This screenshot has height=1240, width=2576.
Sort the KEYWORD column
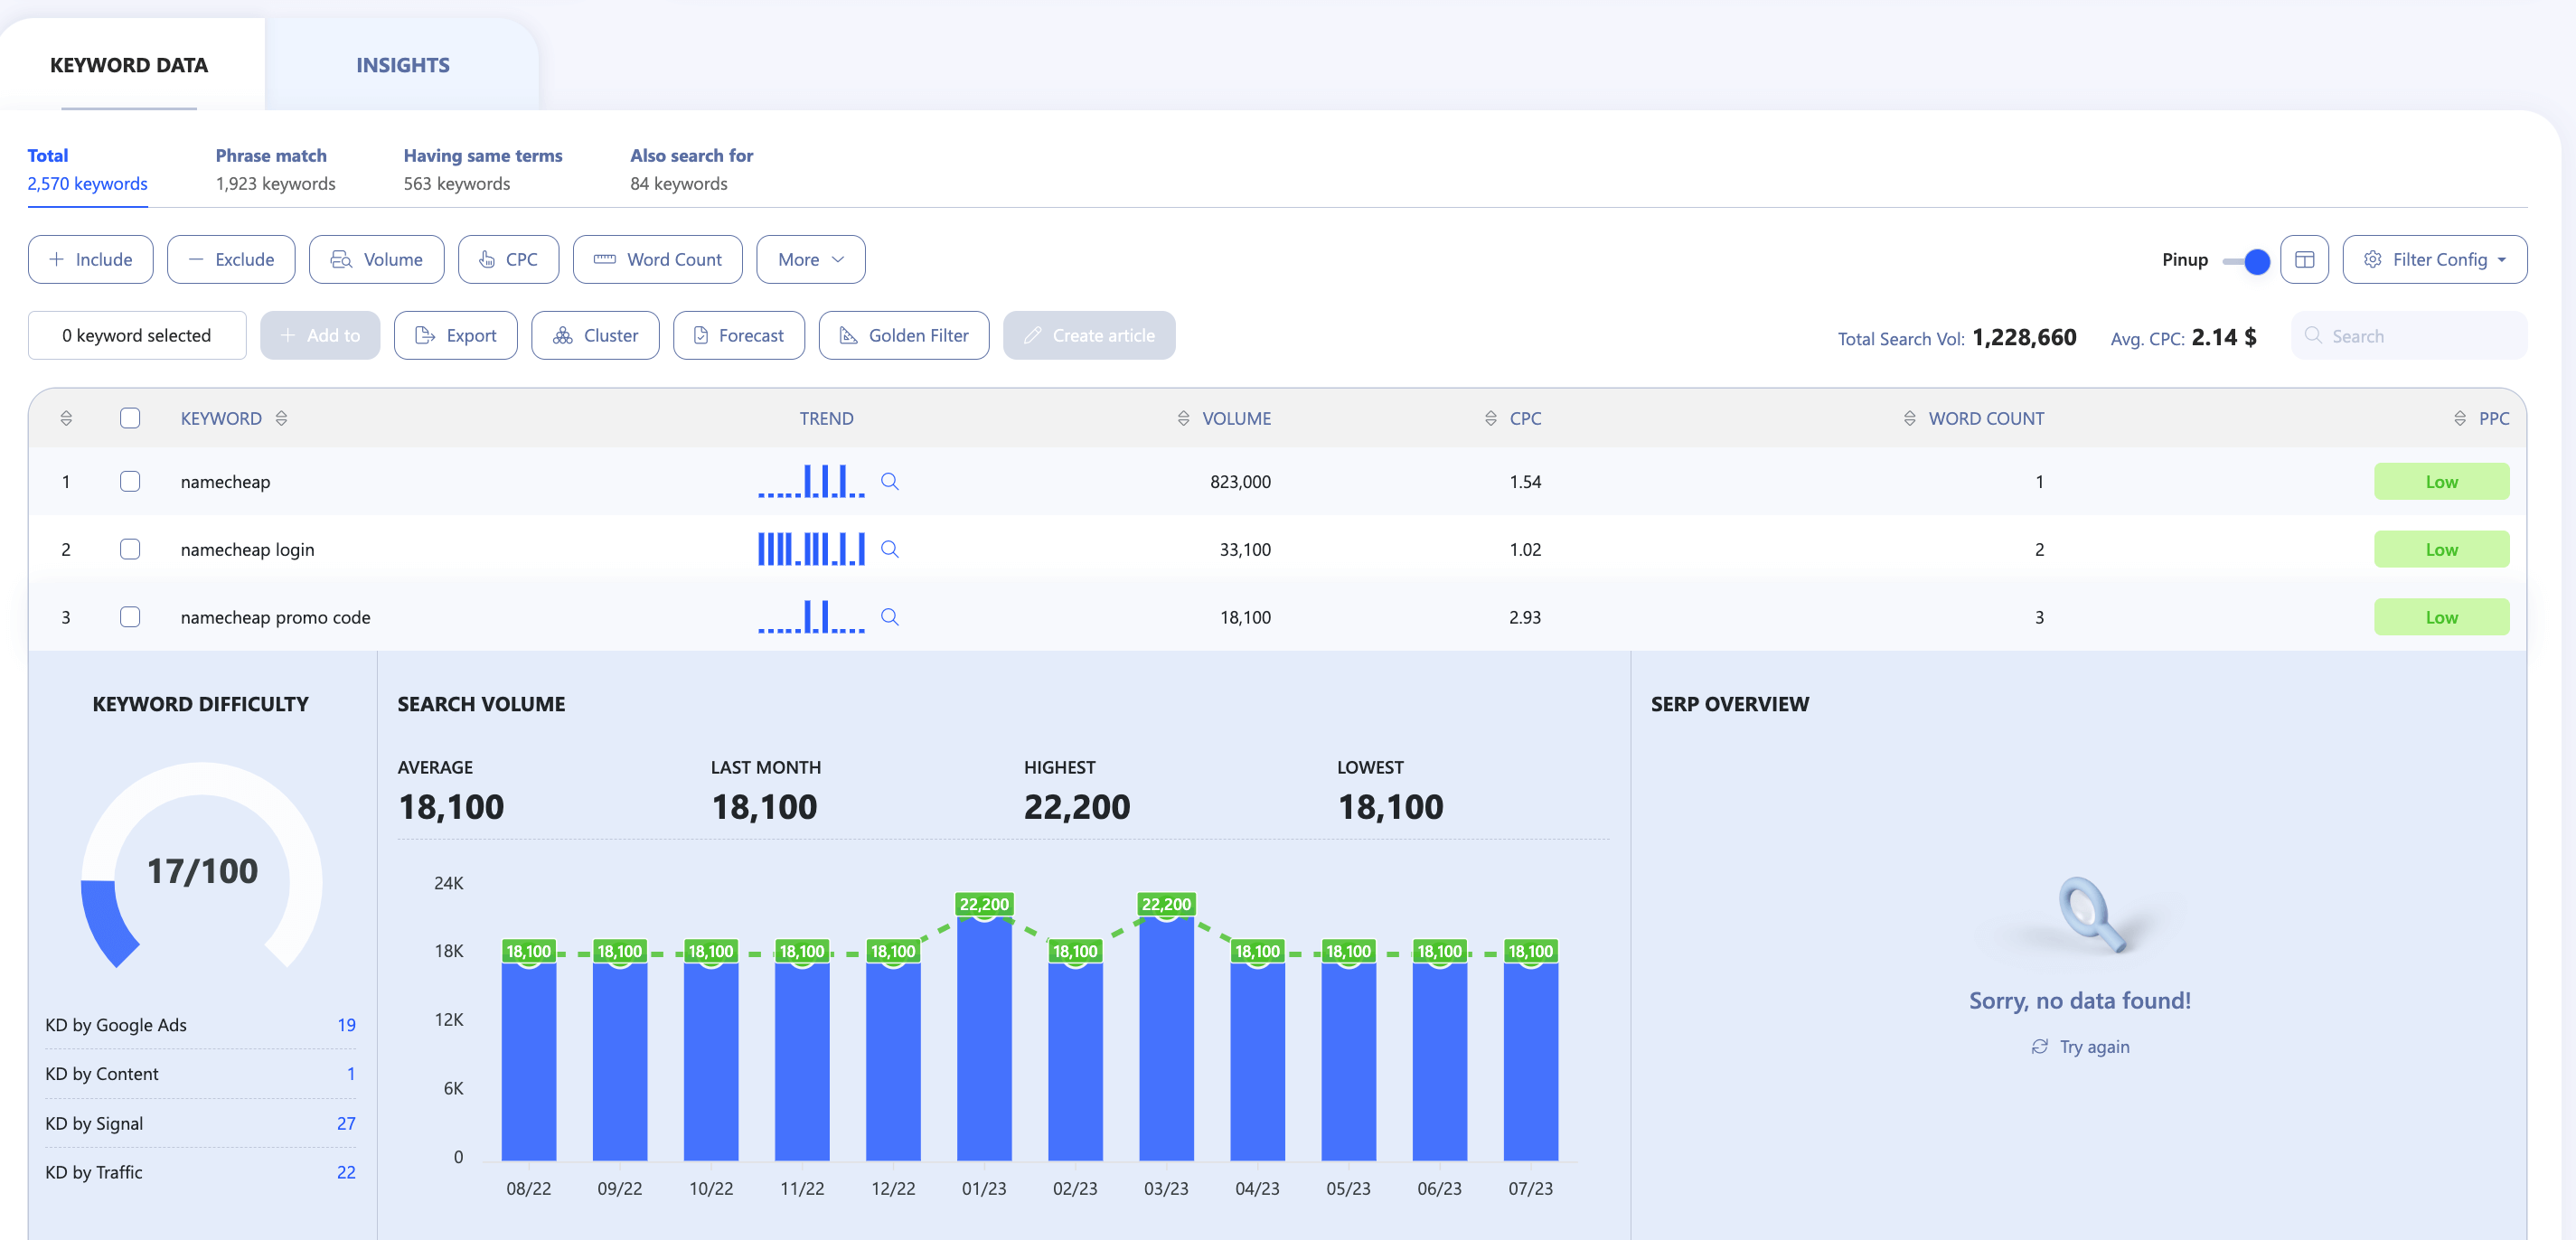tap(281, 418)
